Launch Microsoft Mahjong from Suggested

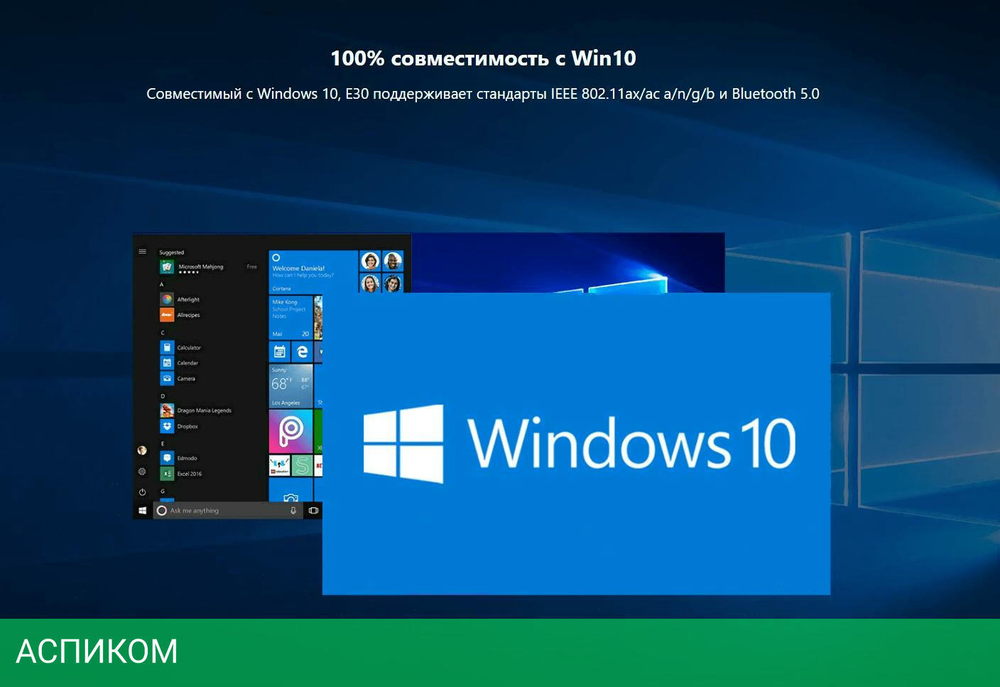191,268
